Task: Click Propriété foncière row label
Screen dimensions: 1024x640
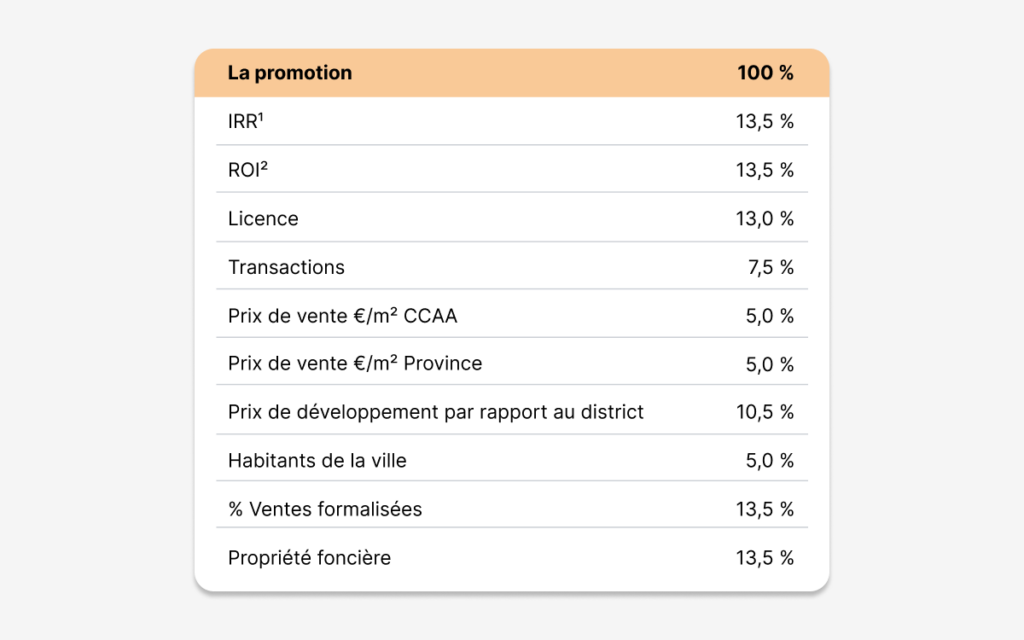Action: 309,558
